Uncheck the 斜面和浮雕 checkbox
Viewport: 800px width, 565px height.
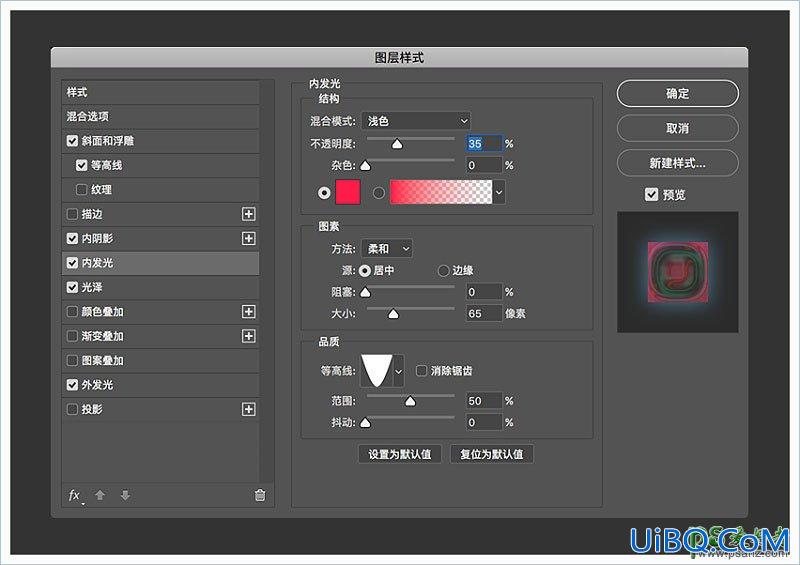coord(72,141)
